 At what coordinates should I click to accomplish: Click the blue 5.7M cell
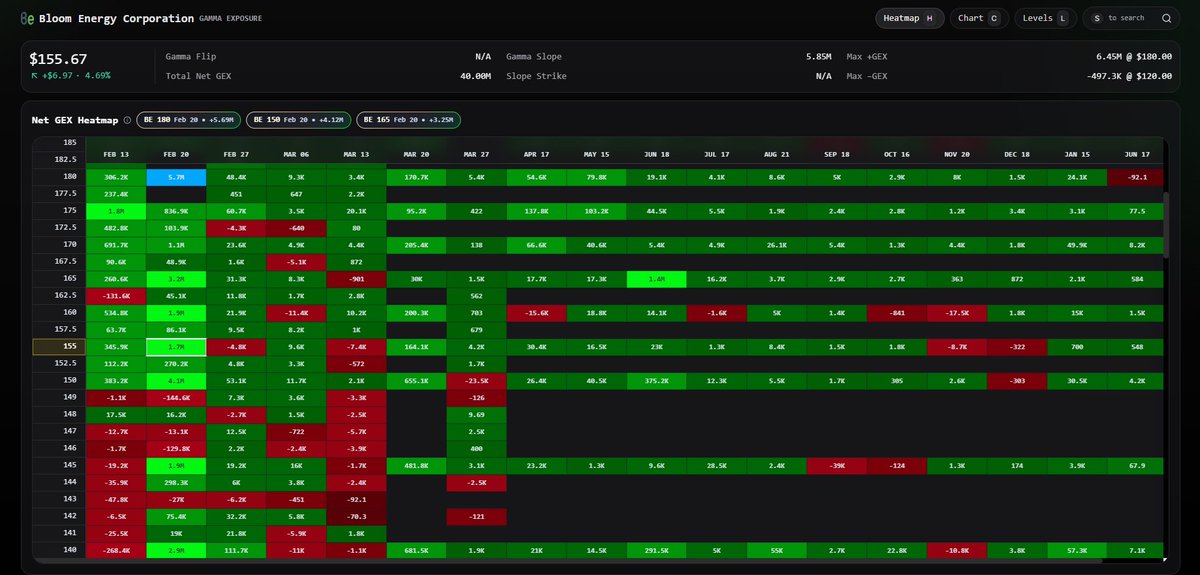[176, 176]
